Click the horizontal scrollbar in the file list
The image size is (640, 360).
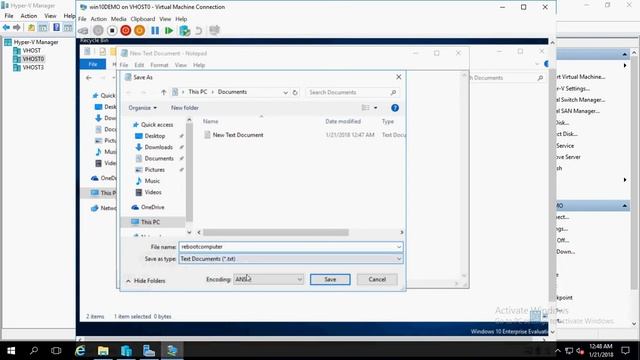276,232
